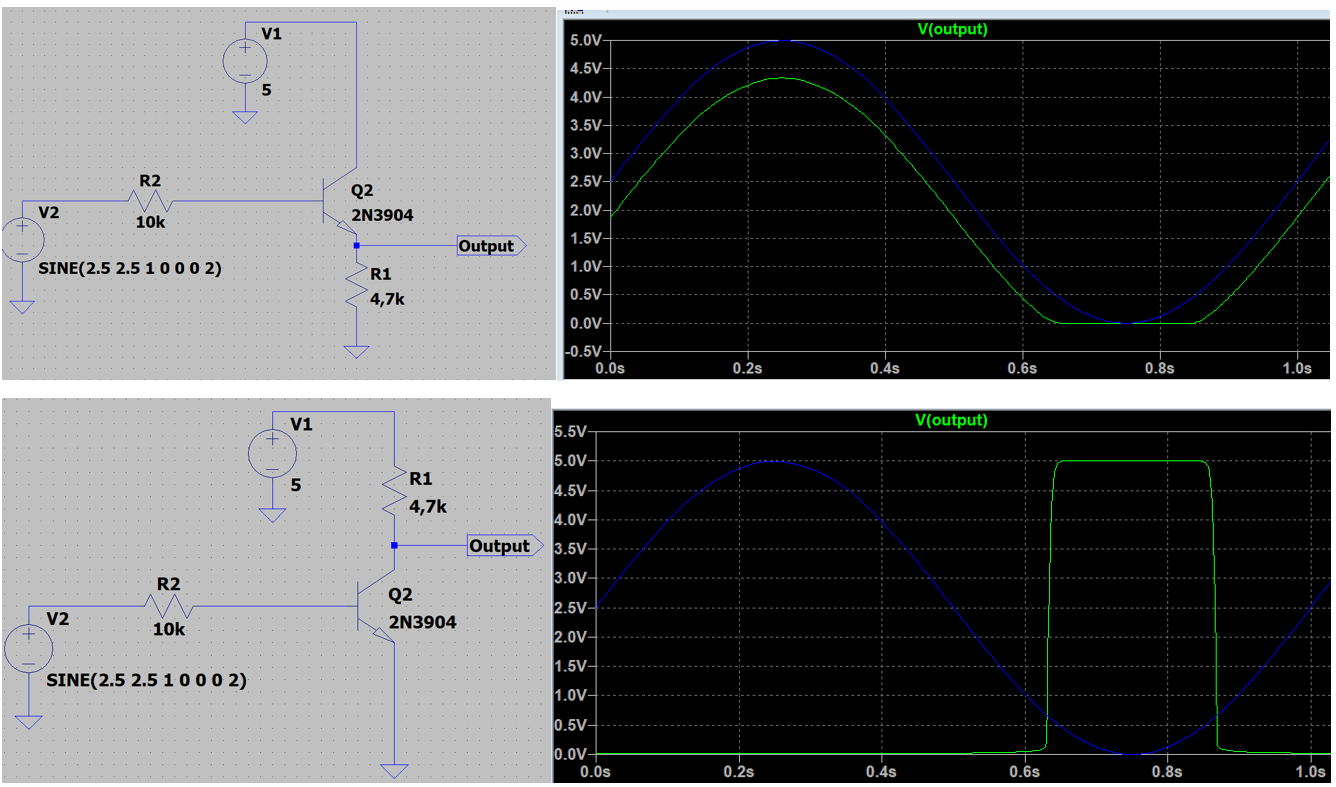Click the blue output node junction in the top schematic

click(355, 245)
